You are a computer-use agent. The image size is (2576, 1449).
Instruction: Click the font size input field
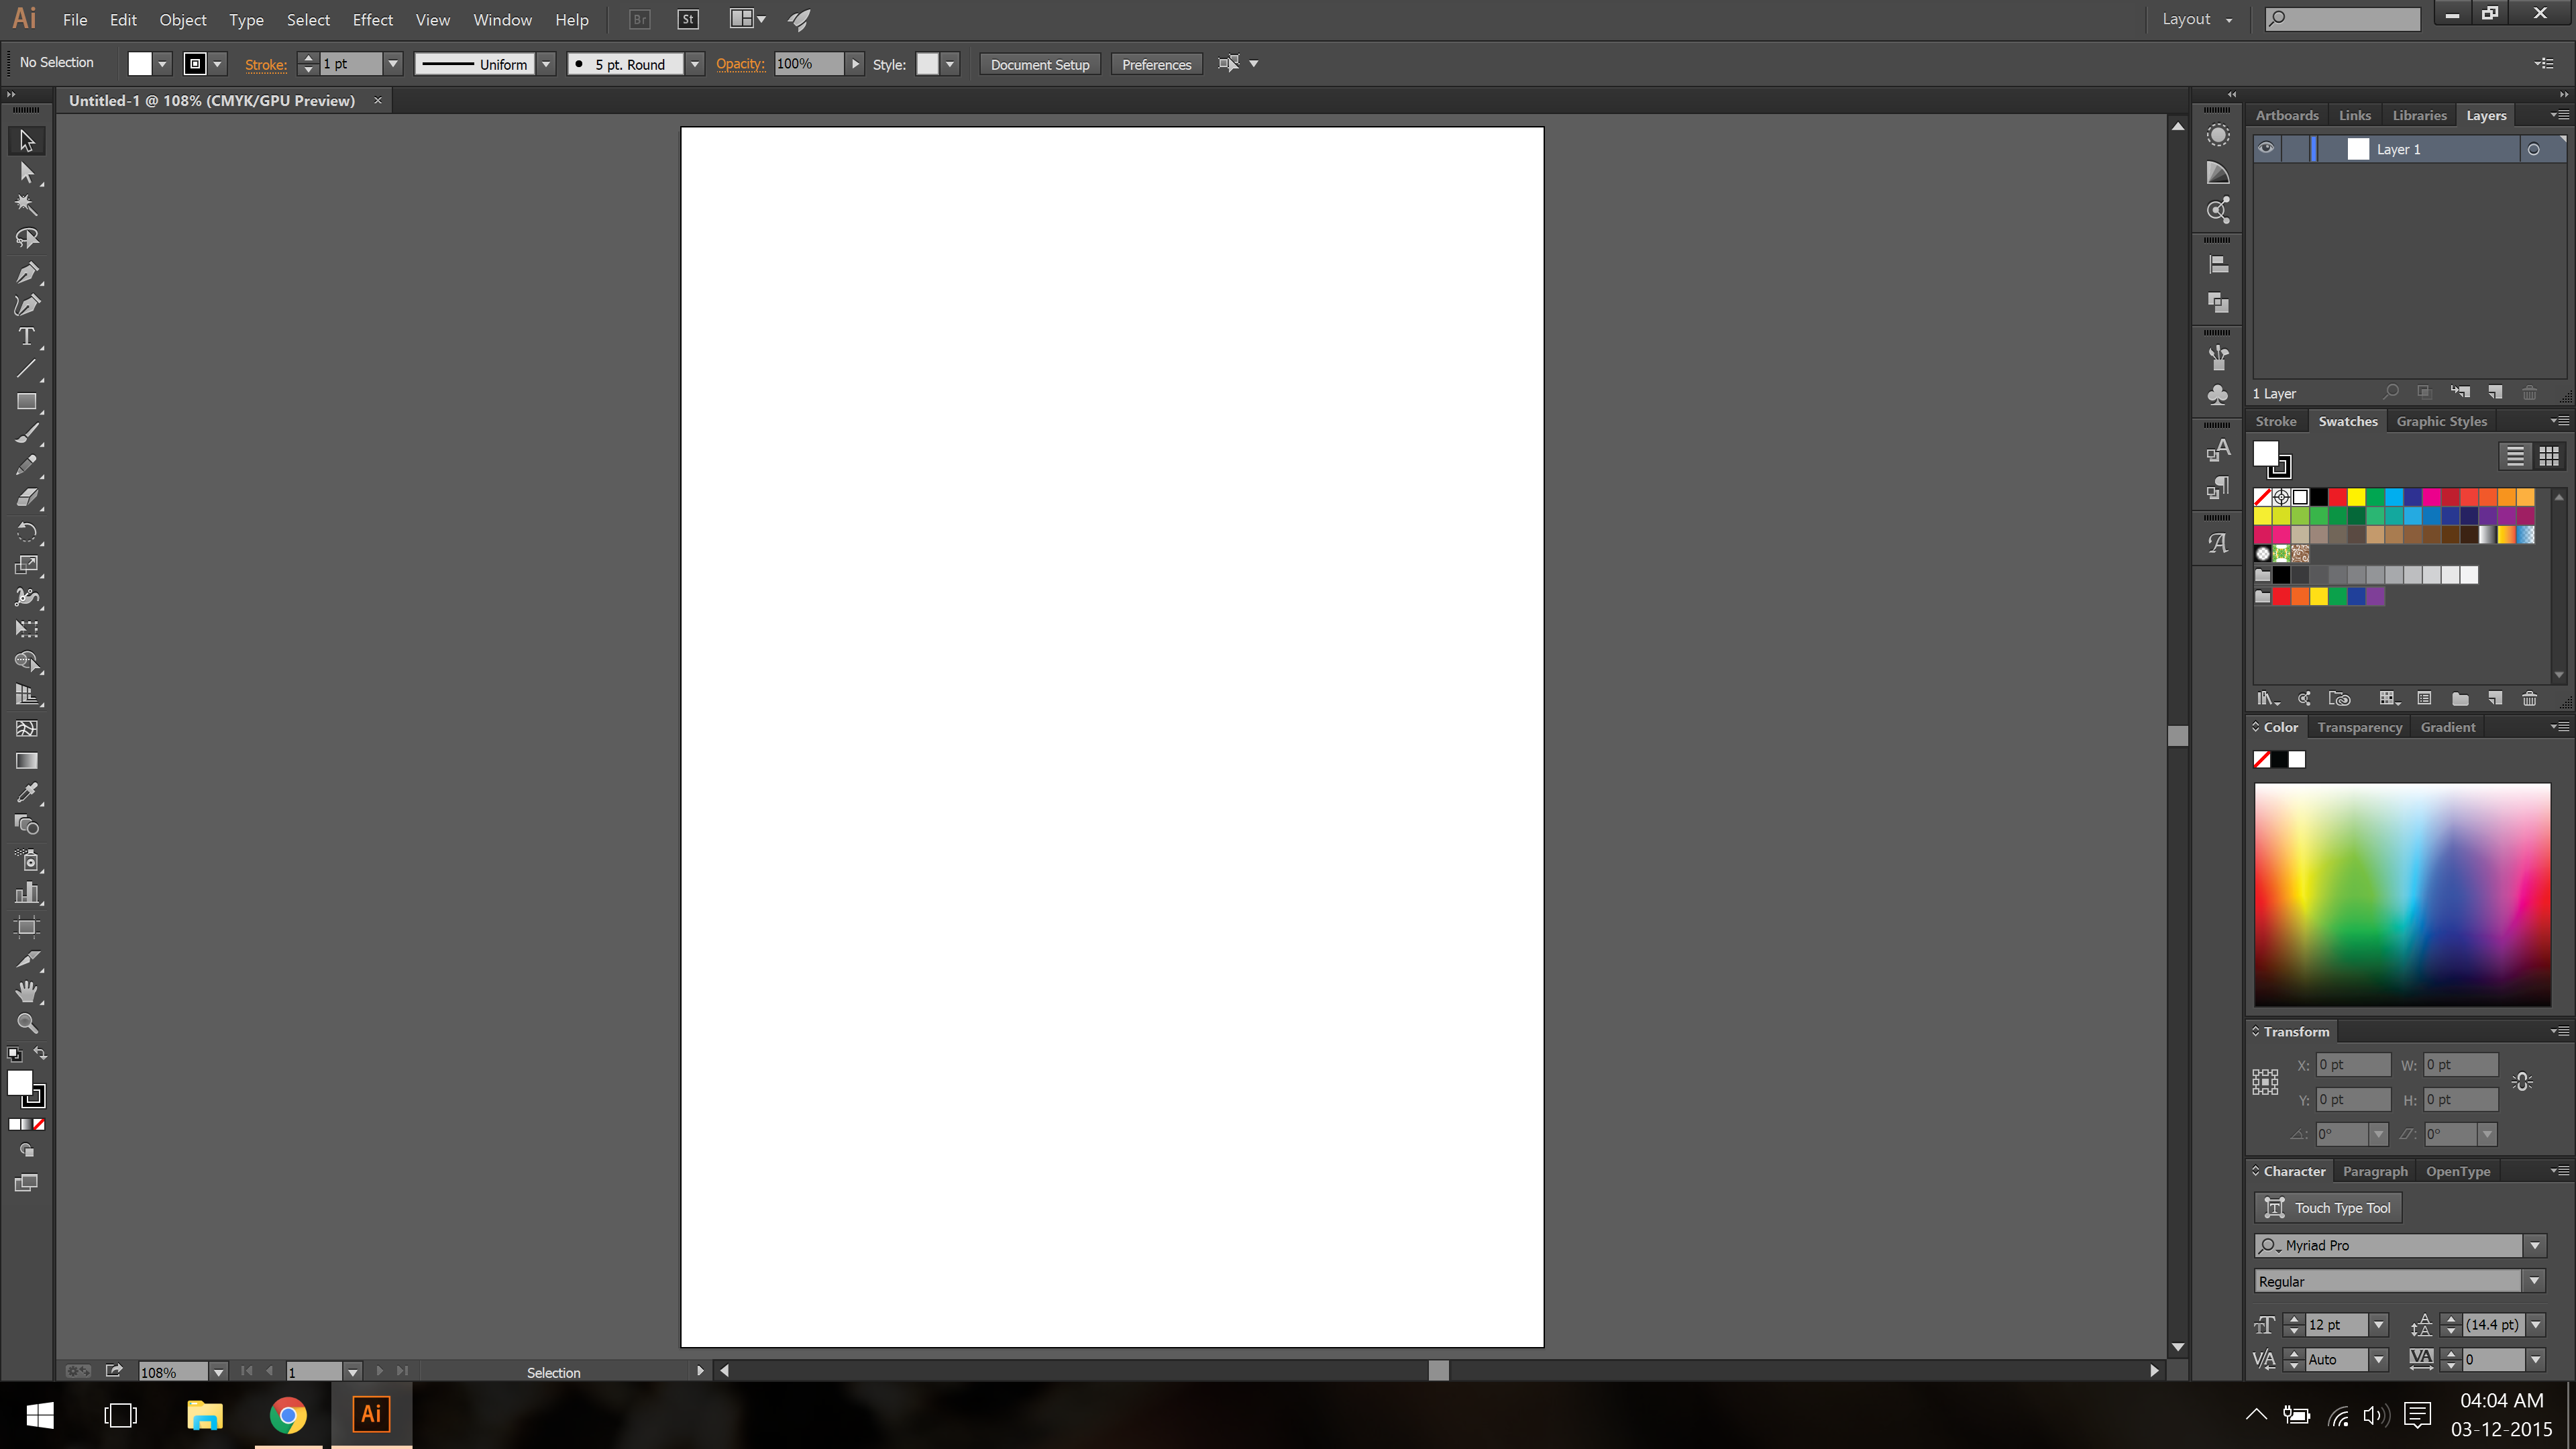click(x=2336, y=1325)
